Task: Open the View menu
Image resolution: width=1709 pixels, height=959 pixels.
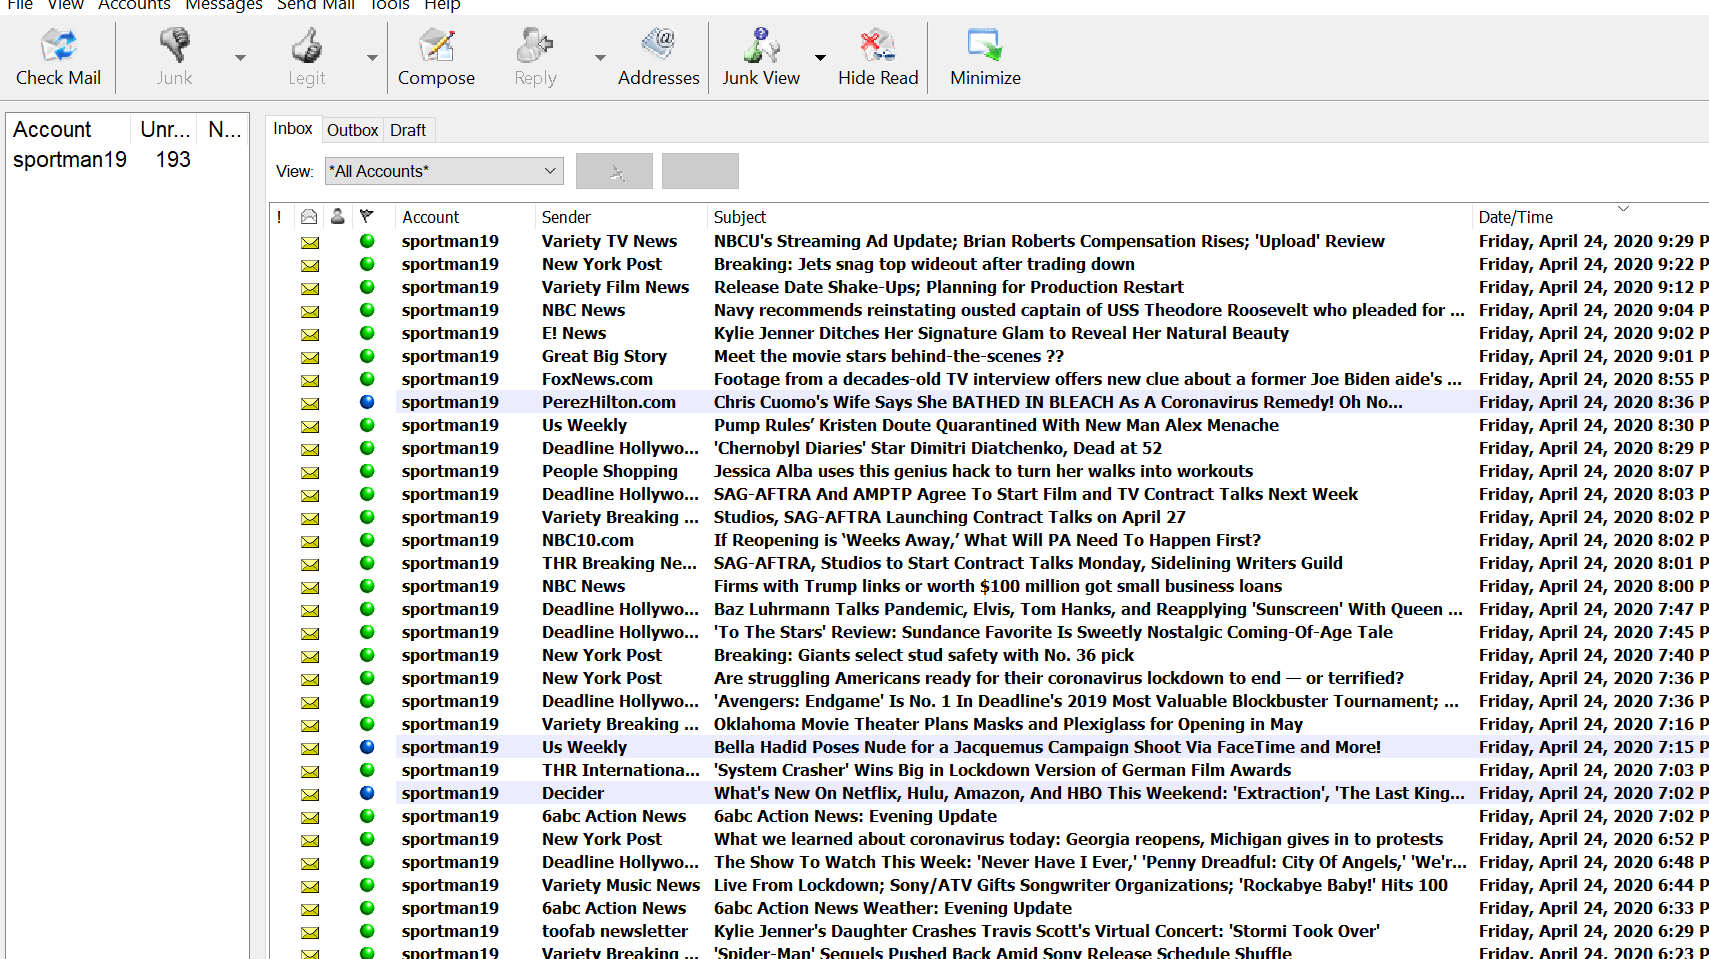Action: [x=66, y=5]
